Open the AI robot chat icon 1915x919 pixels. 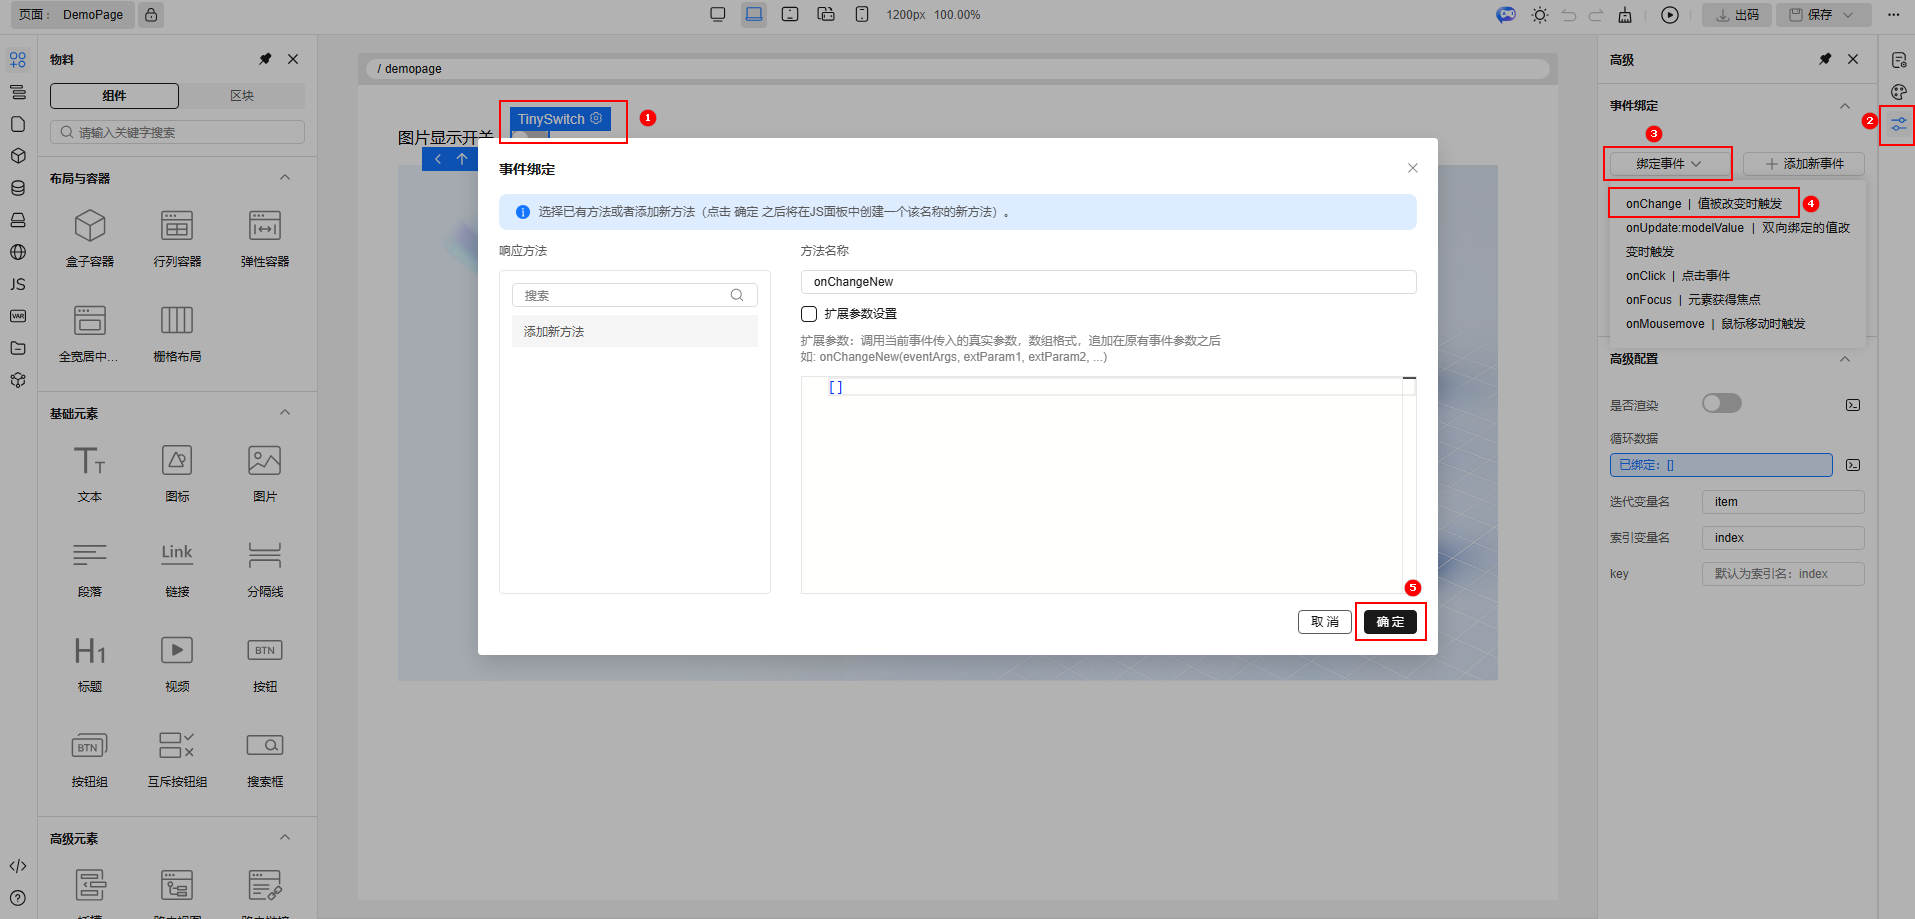pos(1506,15)
